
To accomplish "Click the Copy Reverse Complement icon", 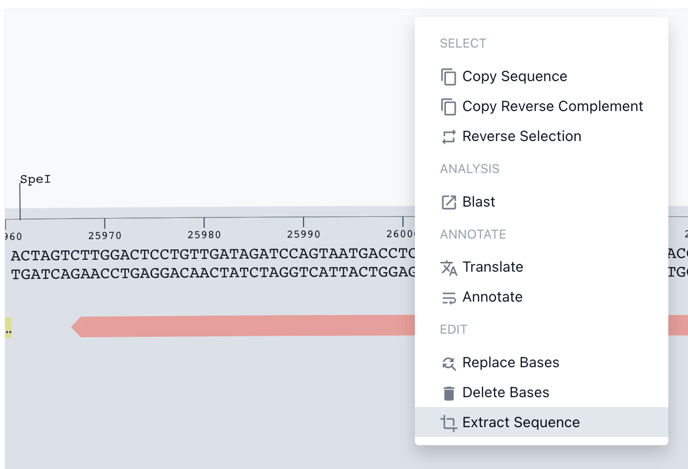I will [x=448, y=107].
